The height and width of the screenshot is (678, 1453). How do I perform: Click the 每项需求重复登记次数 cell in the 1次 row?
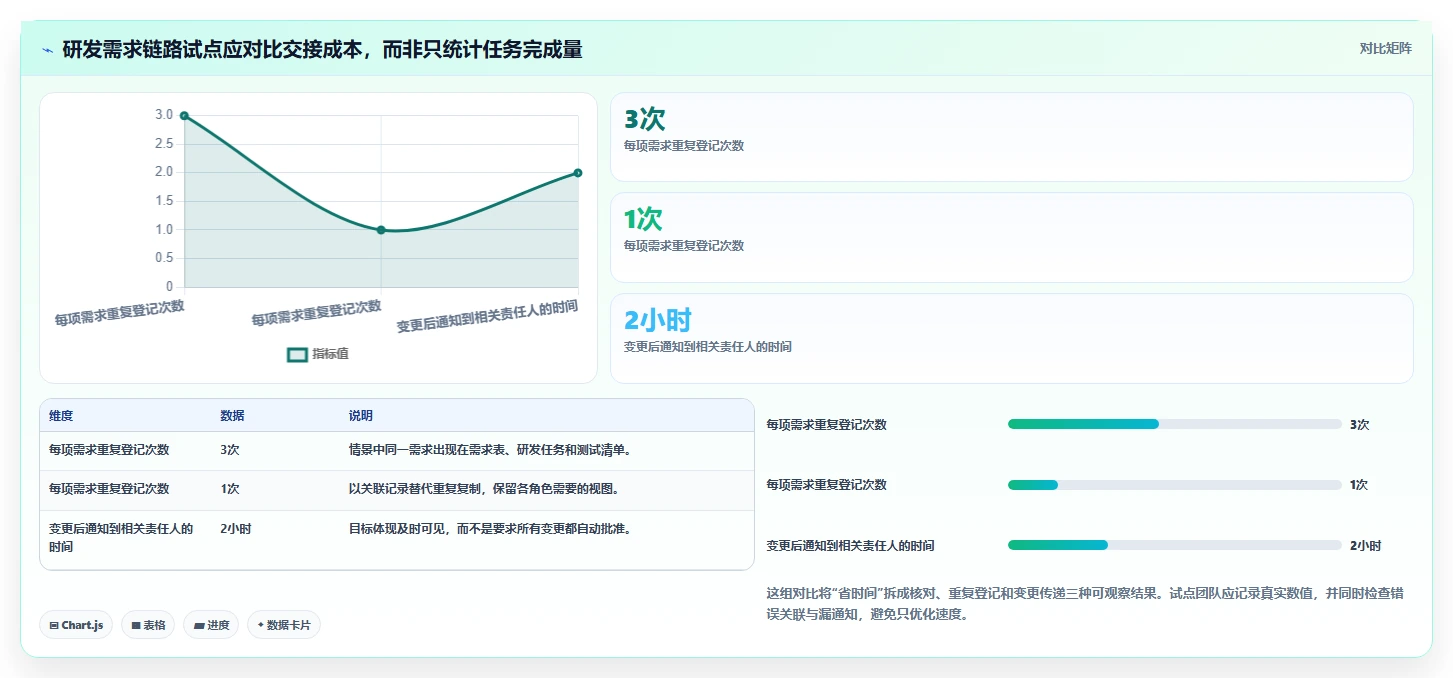tap(109, 489)
